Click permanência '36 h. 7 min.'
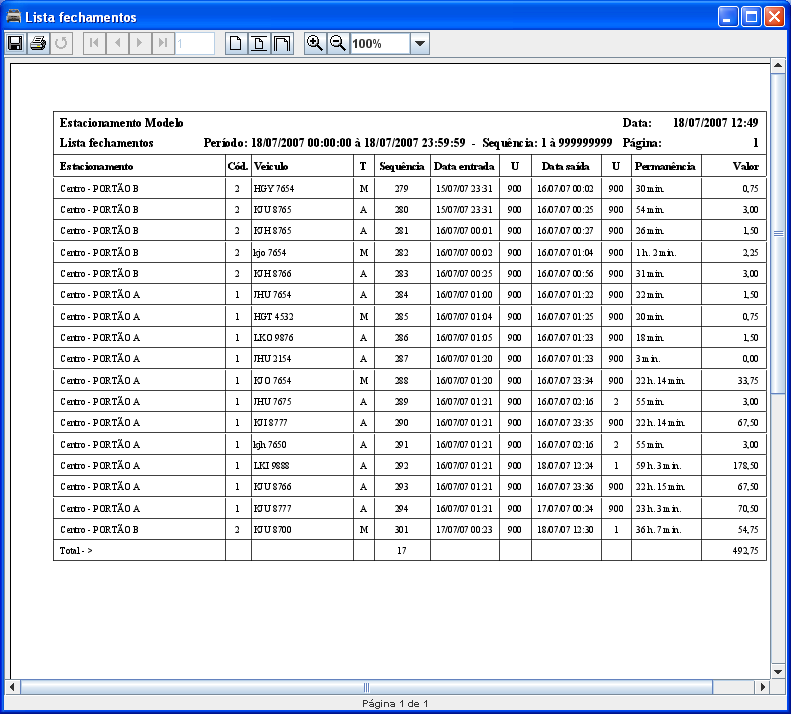 tap(658, 529)
